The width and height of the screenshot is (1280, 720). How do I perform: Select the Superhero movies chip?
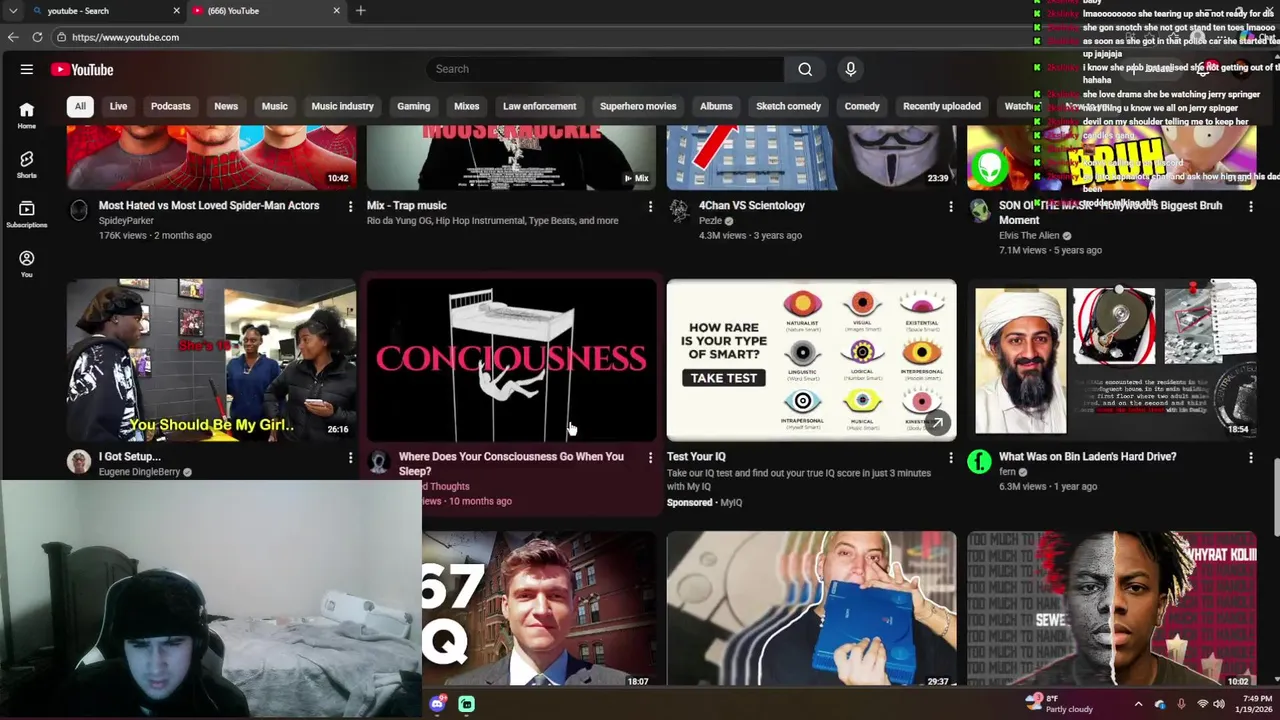pos(638,106)
